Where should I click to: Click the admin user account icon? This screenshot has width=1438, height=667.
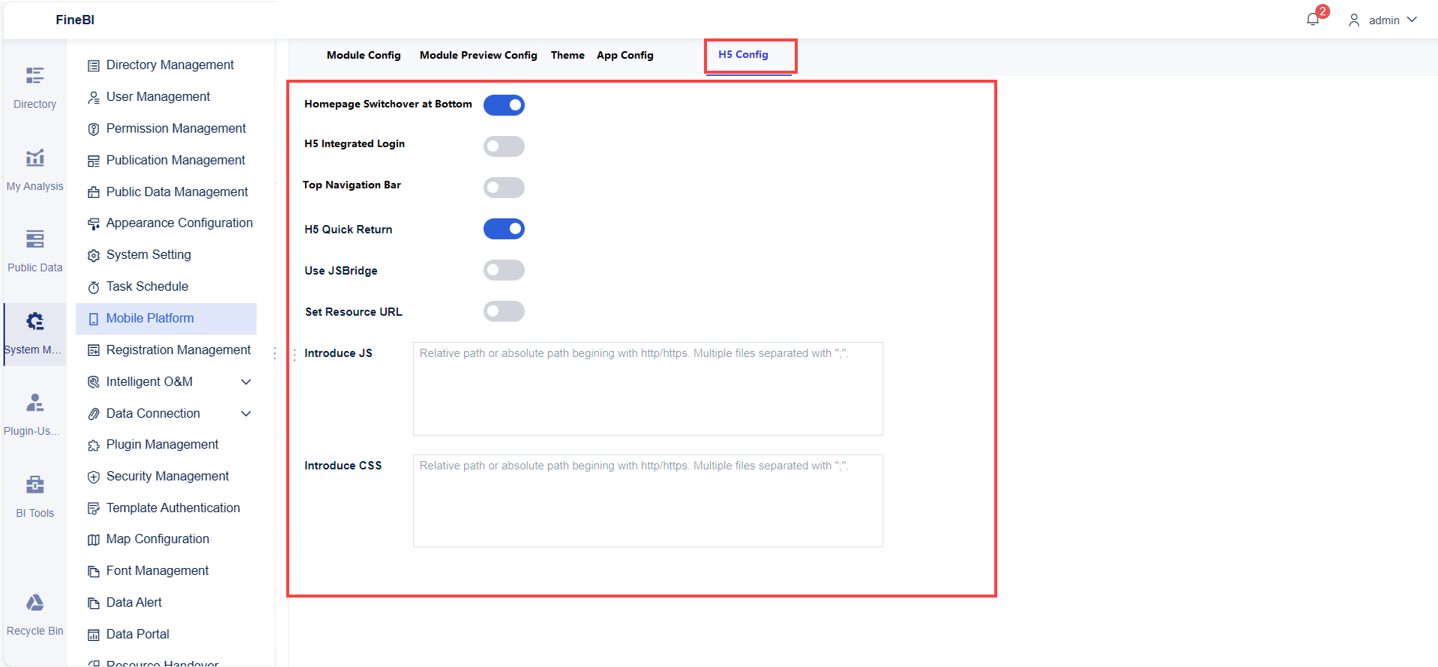coord(1354,19)
